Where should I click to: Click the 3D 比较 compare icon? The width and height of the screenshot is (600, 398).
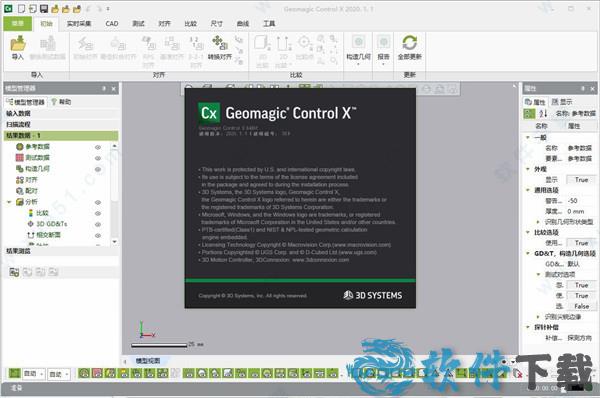[x=262, y=43]
